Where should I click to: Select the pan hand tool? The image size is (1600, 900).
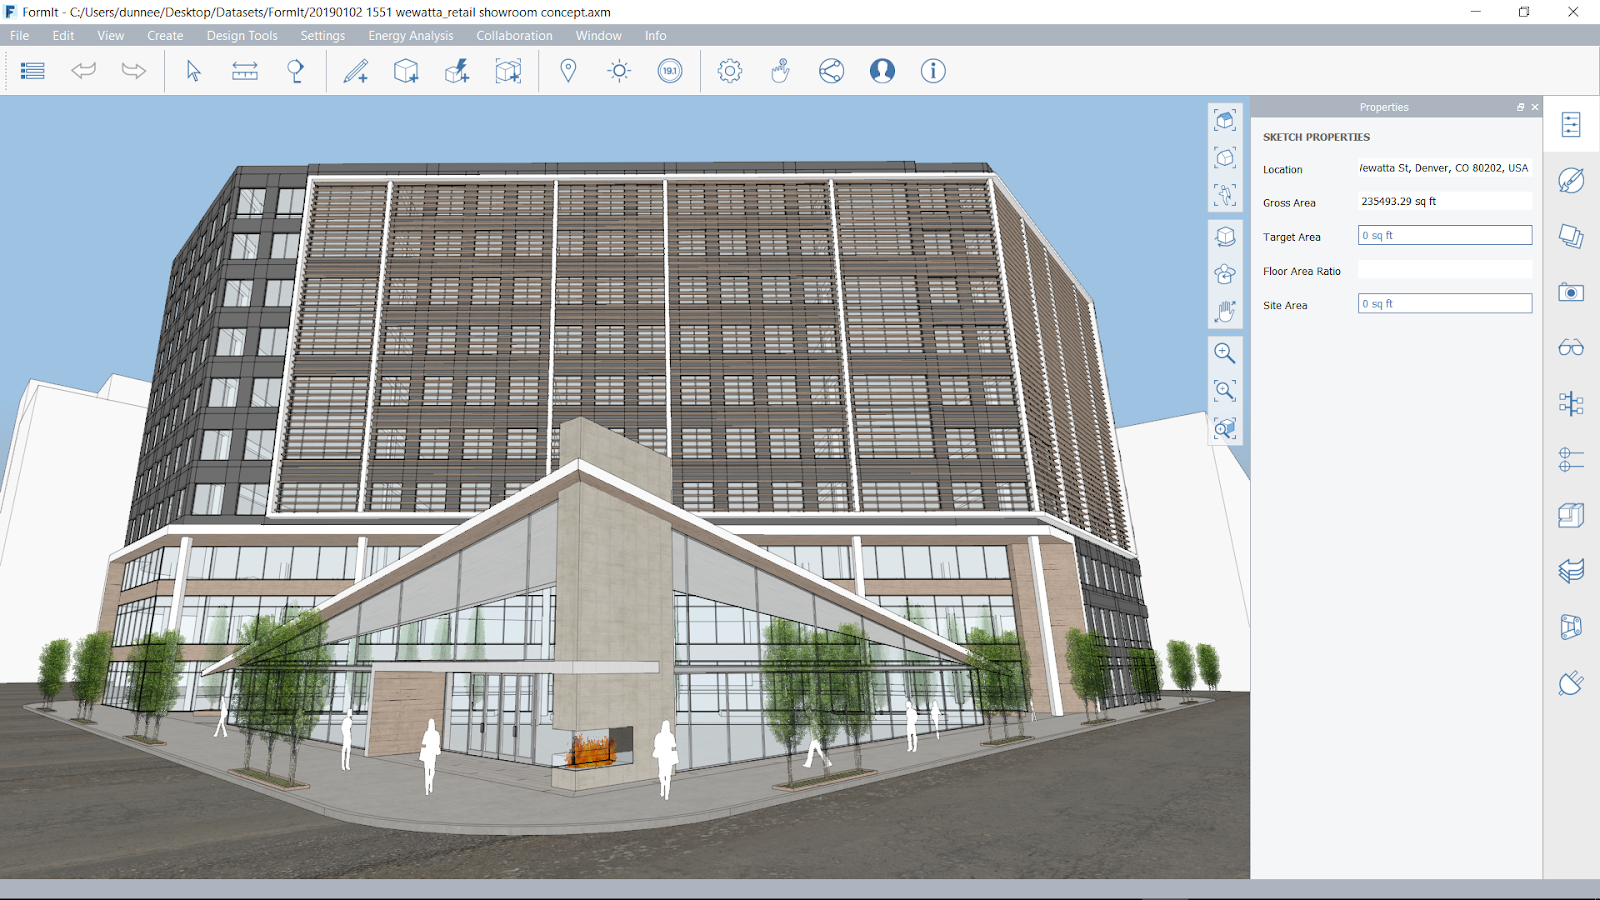pos(1224,310)
